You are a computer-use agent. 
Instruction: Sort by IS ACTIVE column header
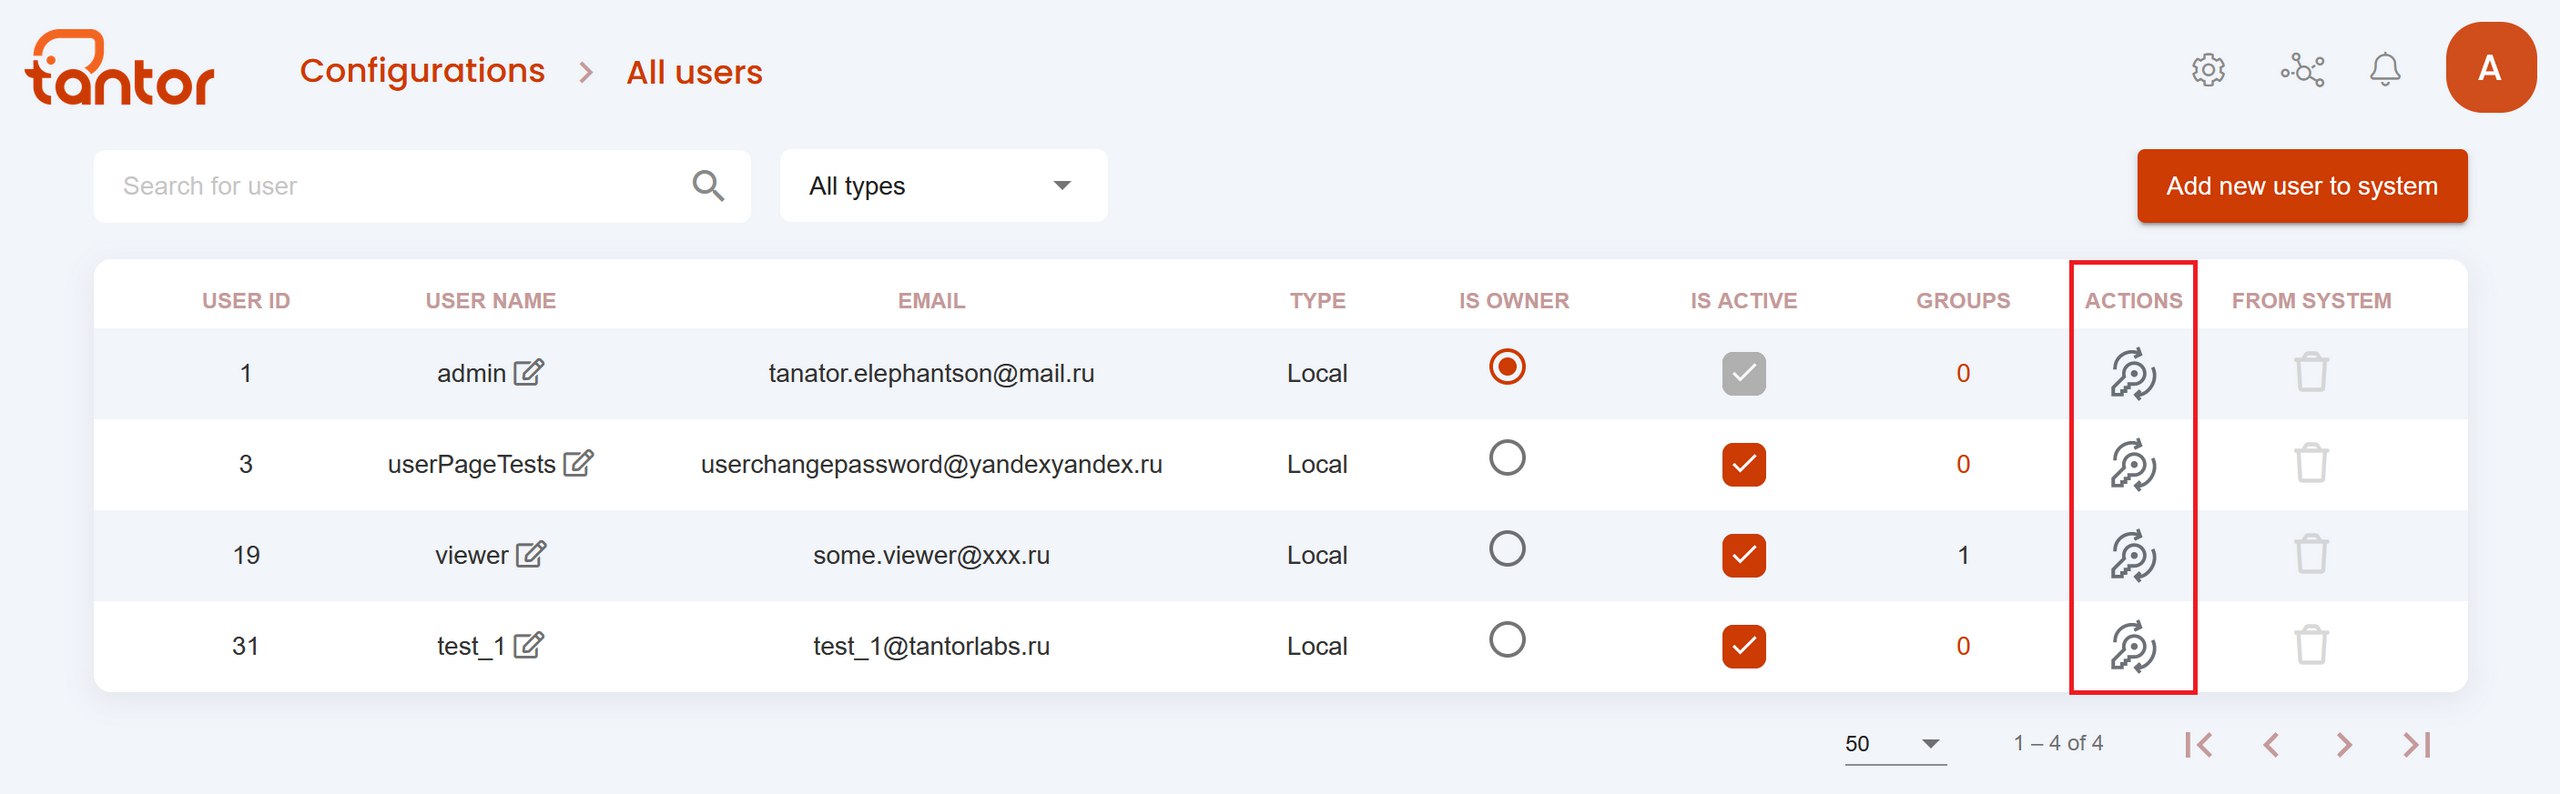(1744, 301)
